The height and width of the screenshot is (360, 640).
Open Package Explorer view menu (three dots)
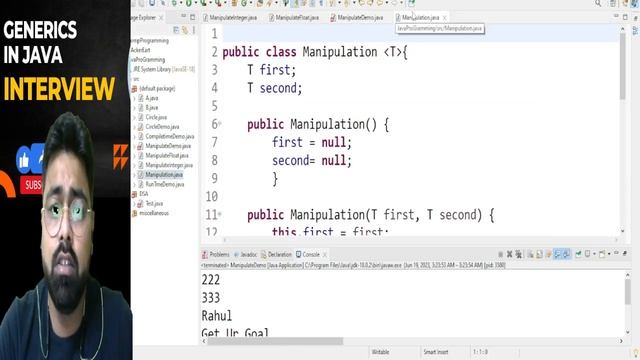[194, 30]
